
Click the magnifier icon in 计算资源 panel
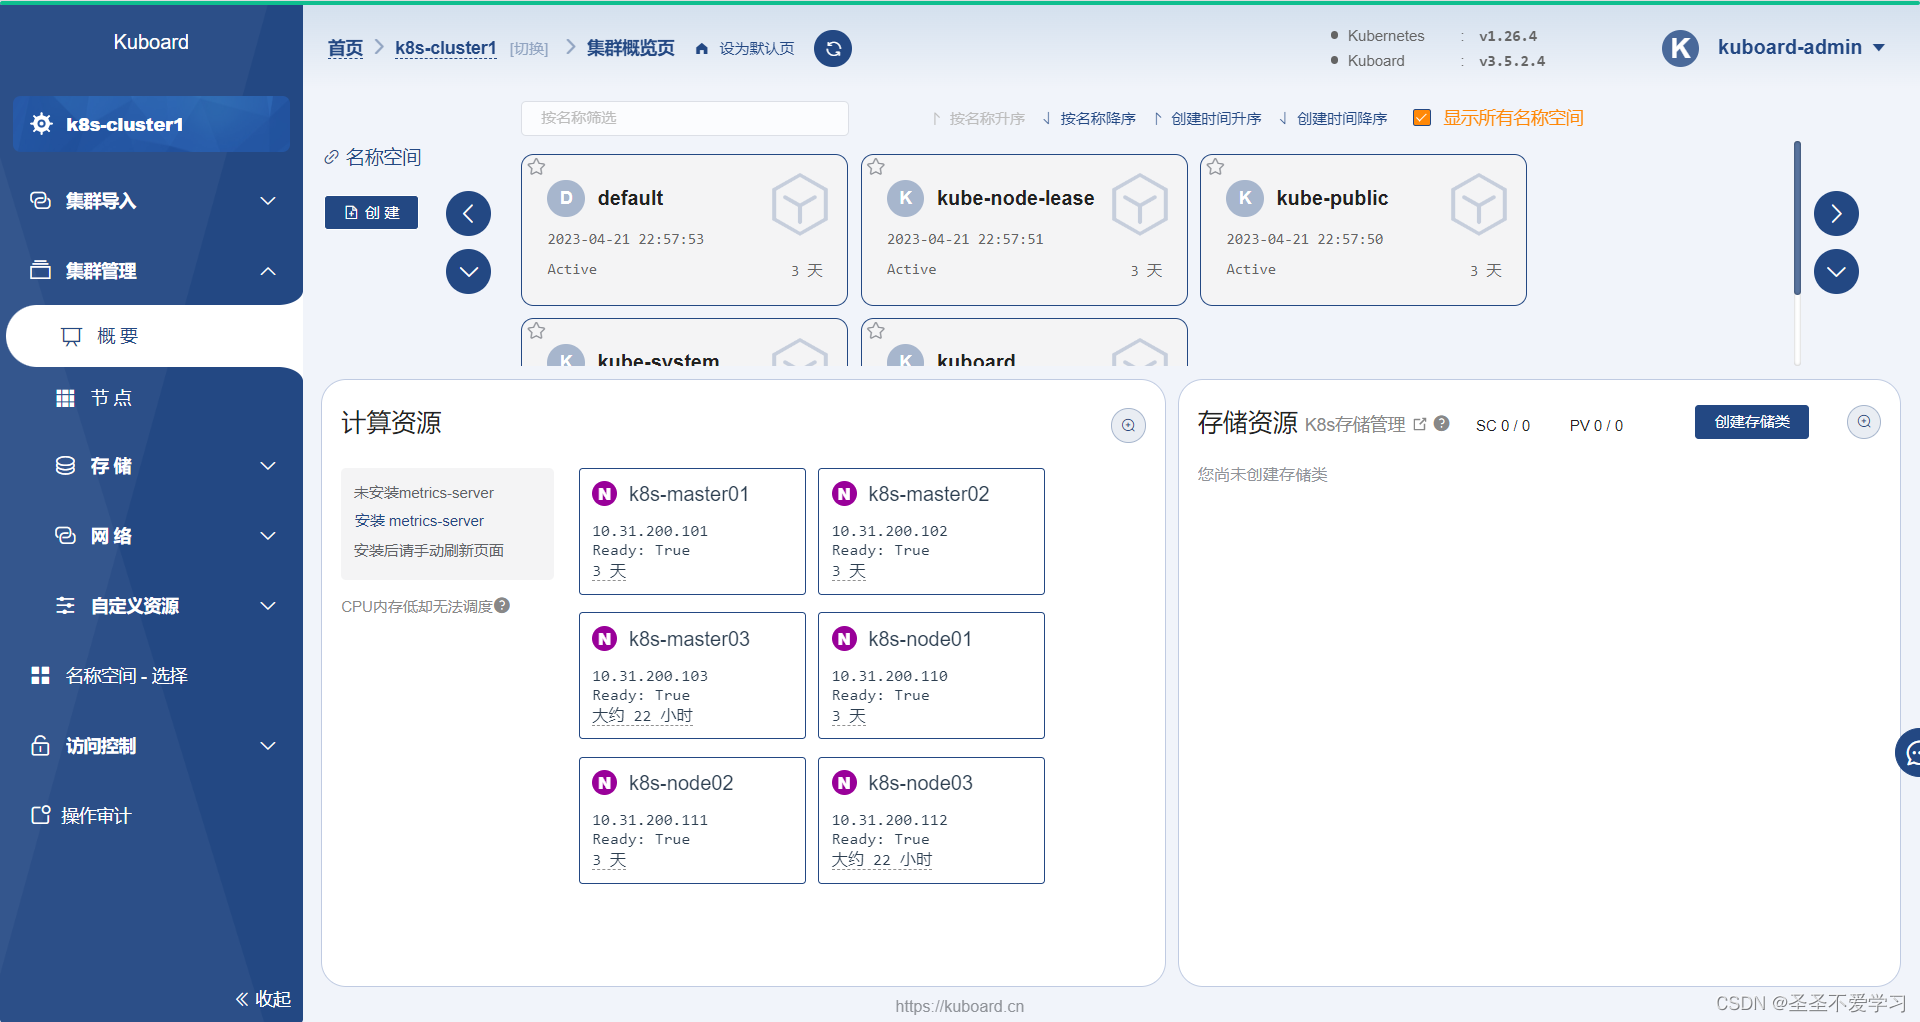(x=1128, y=425)
